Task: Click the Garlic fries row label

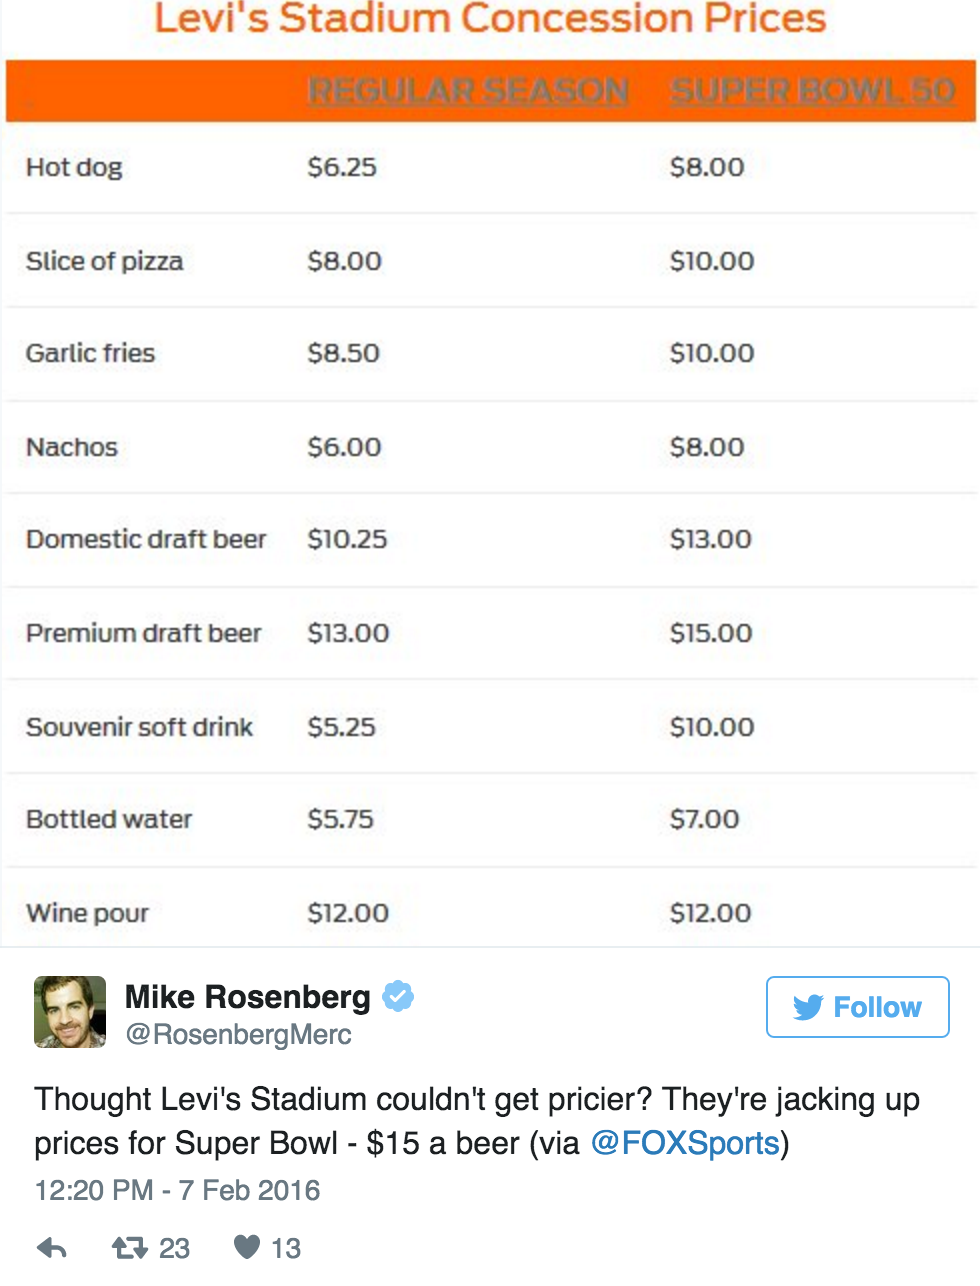Action: tap(90, 353)
